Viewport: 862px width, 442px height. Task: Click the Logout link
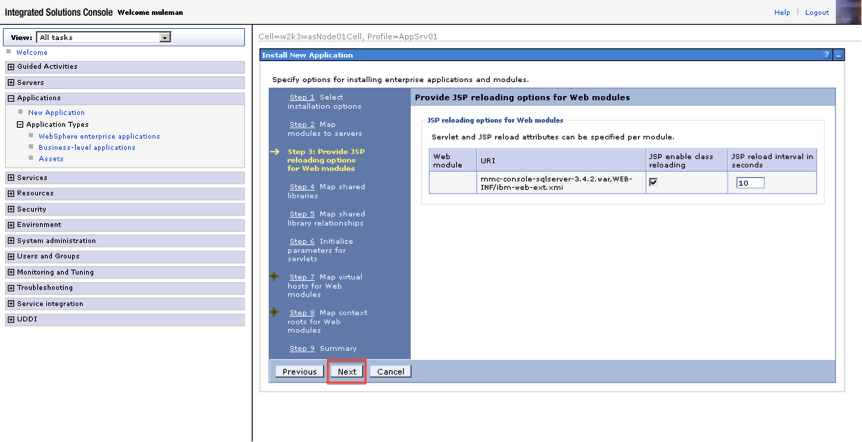click(817, 12)
